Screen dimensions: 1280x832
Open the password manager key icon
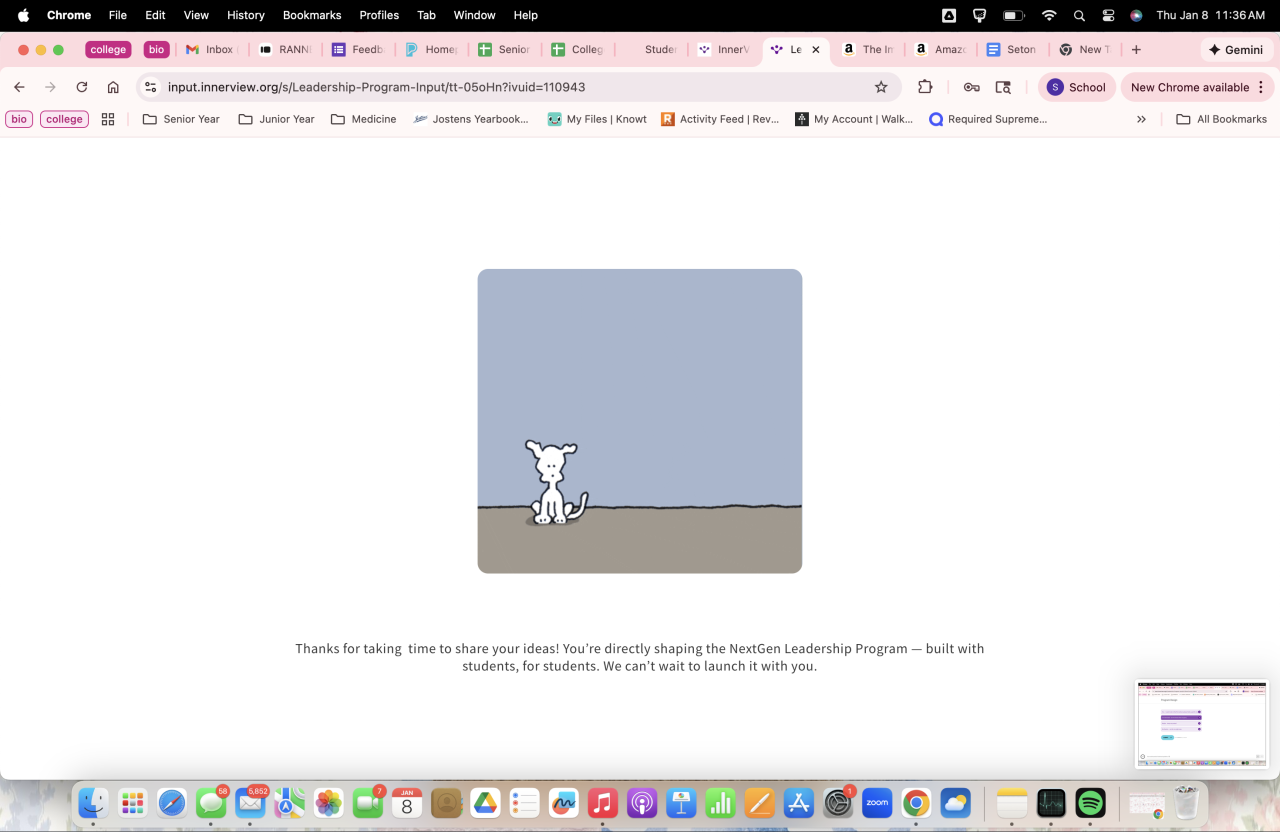[971, 87]
